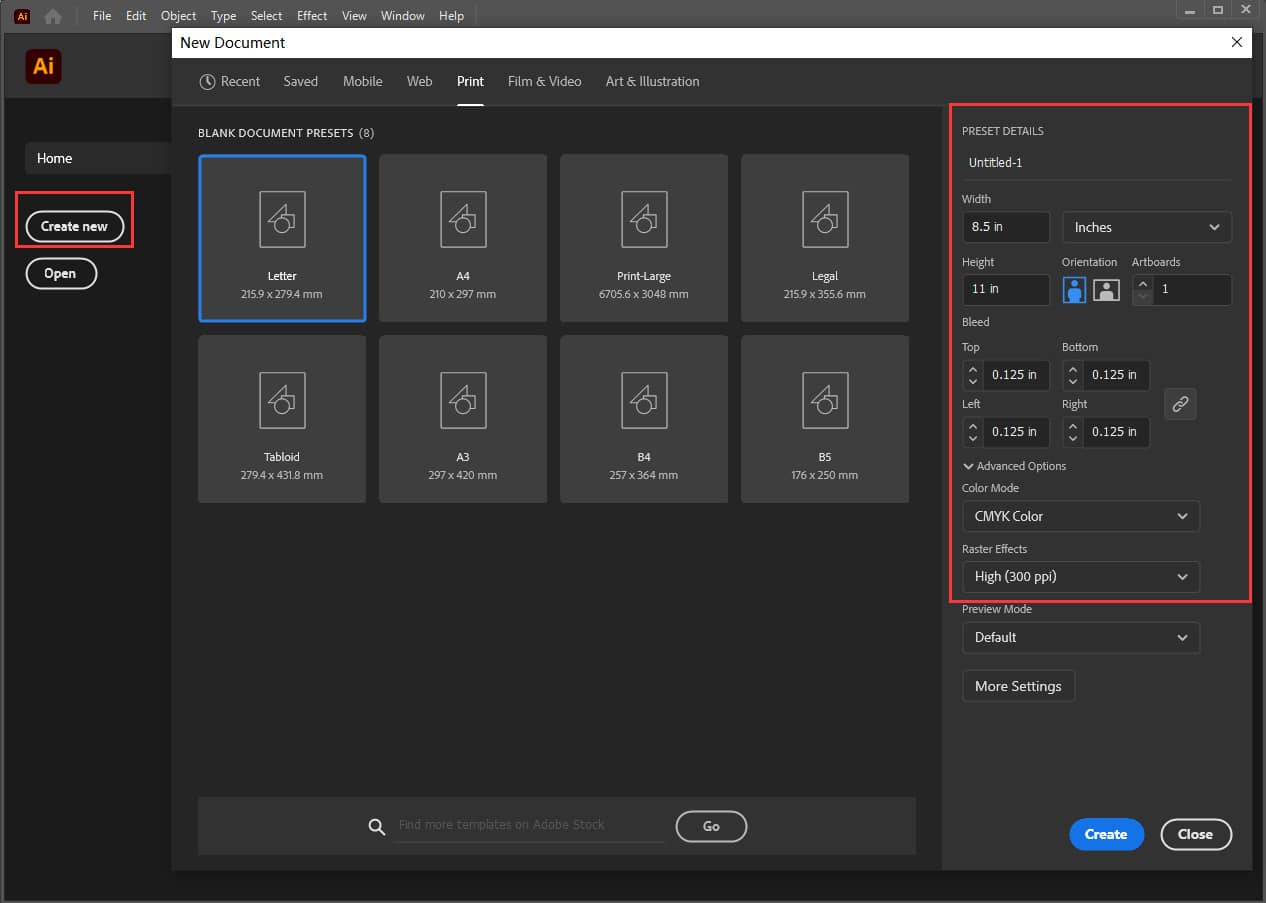The height and width of the screenshot is (903, 1266).
Task: Click the Close button in dialog
Action: (x=1196, y=834)
